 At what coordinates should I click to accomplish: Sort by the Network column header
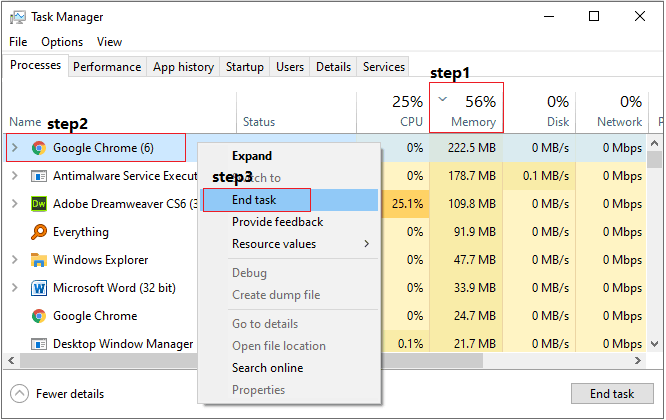pyautogui.click(x=612, y=112)
